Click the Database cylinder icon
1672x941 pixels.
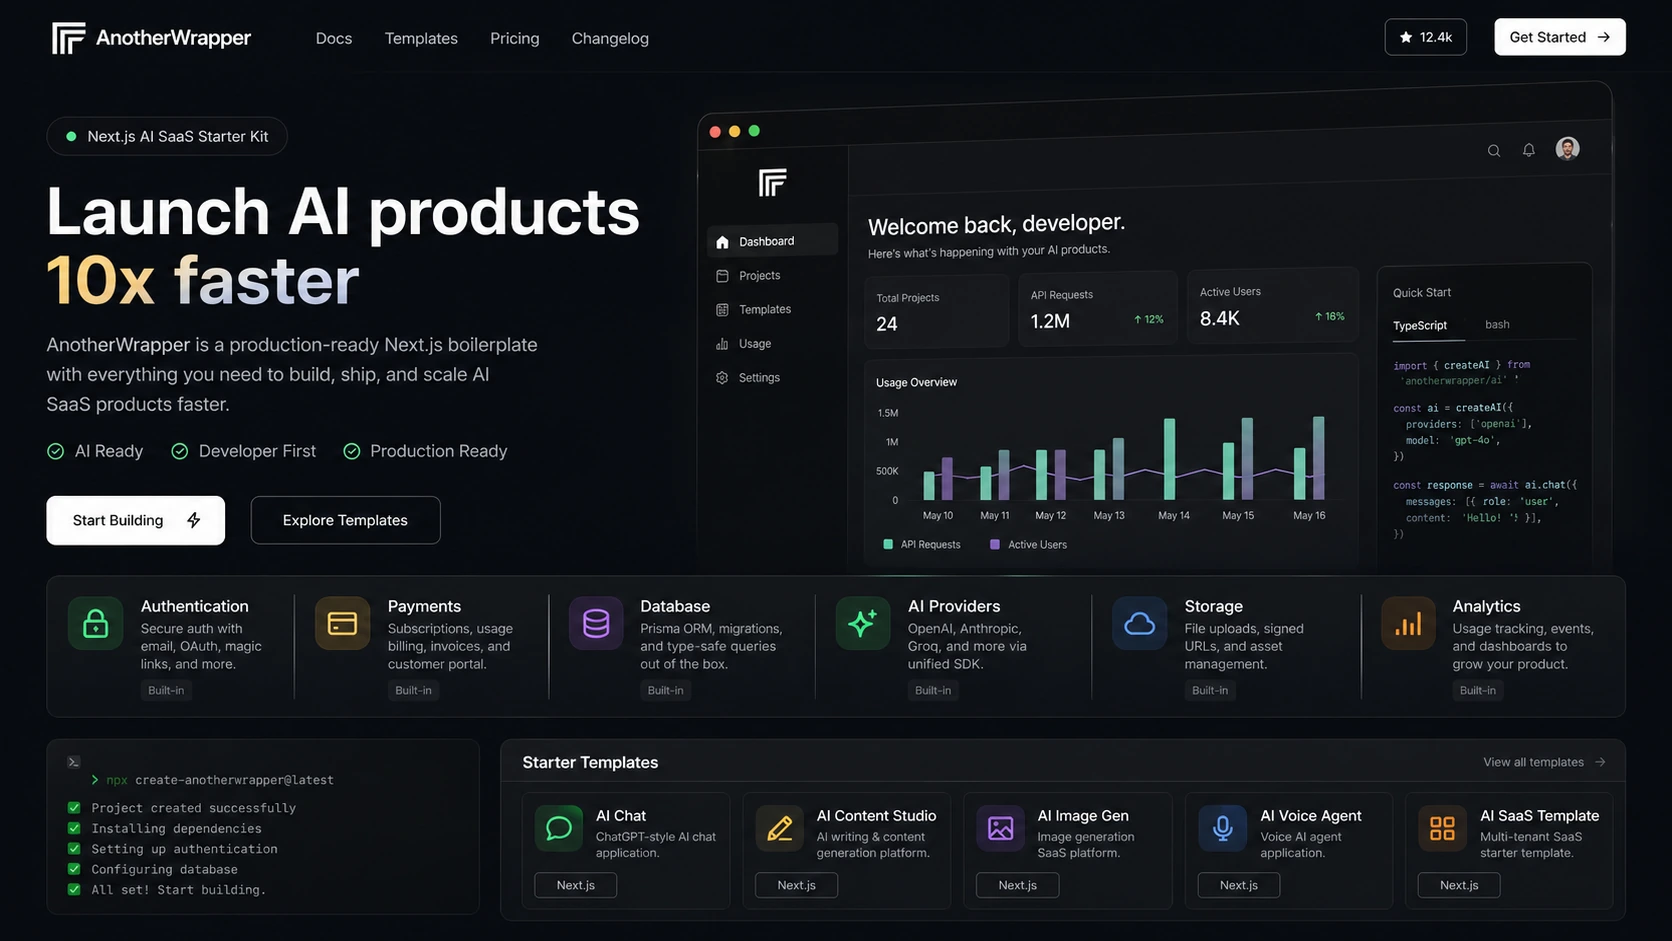click(x=596, y=623)
